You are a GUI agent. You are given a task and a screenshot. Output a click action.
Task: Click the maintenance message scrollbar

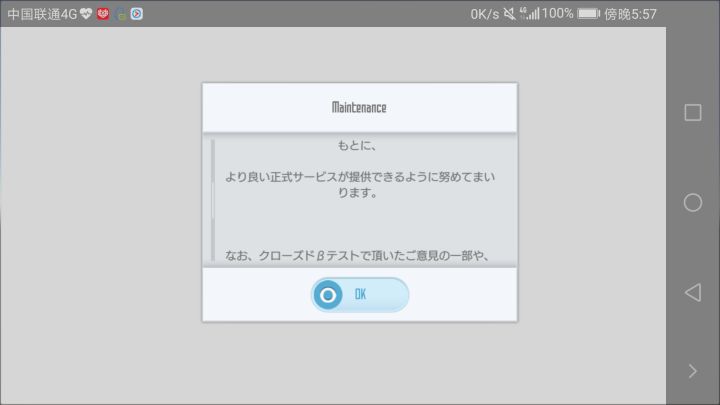point(213,200)
